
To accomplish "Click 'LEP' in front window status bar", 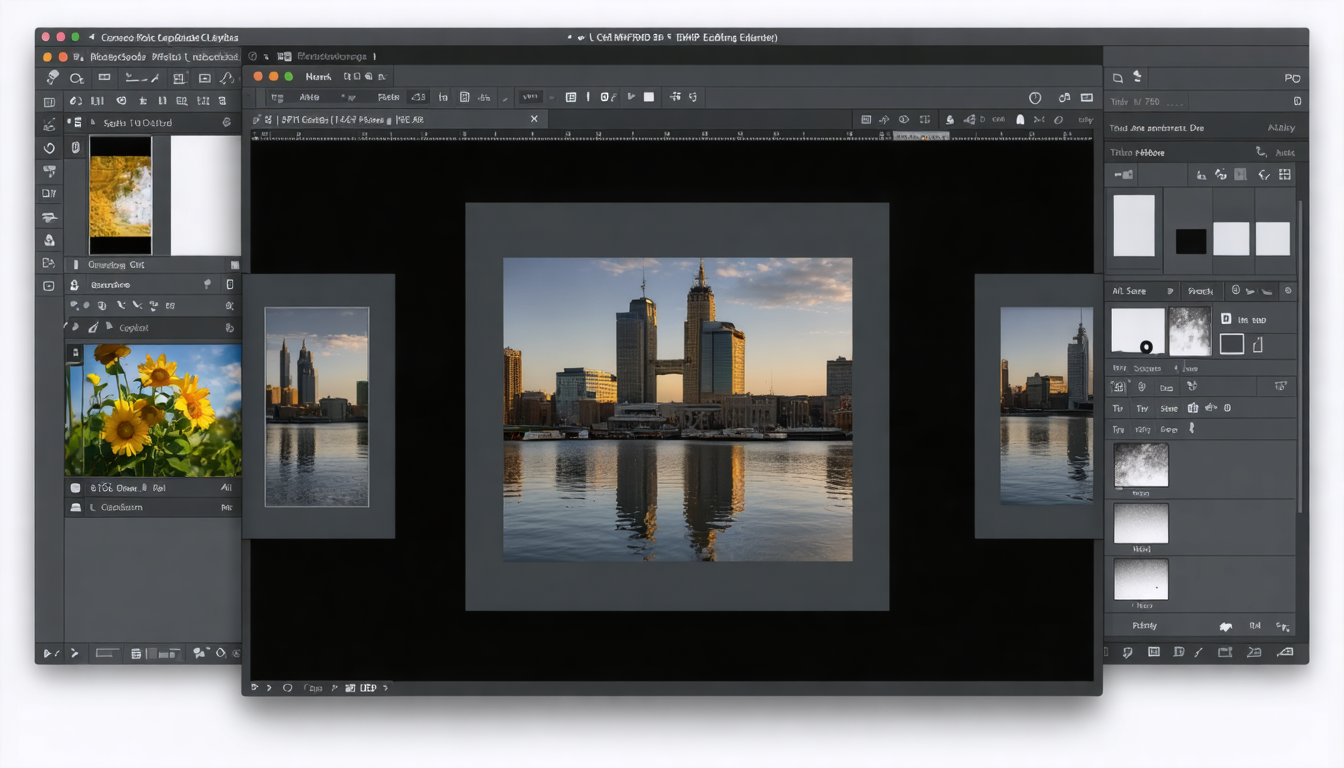I will [x=368, y=688].
